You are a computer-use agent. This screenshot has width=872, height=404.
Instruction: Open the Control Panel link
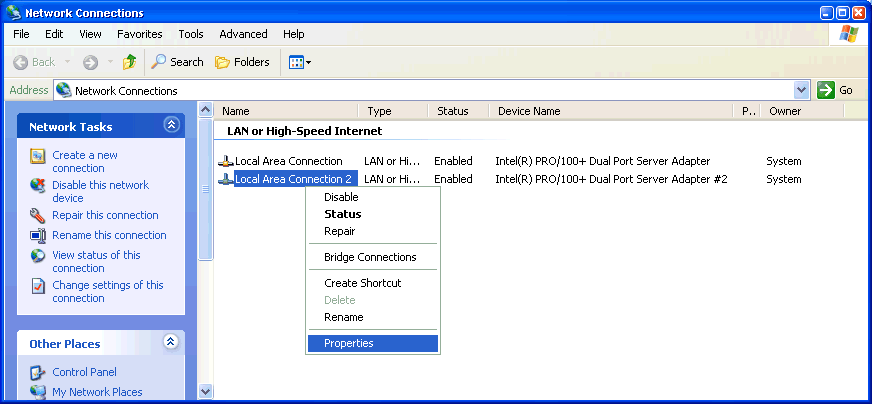(x=84, y=372)
